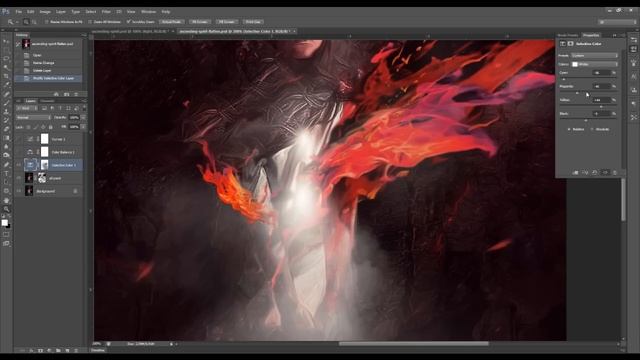
Task: Select the Relative radio button
Action: coord(569,129)
